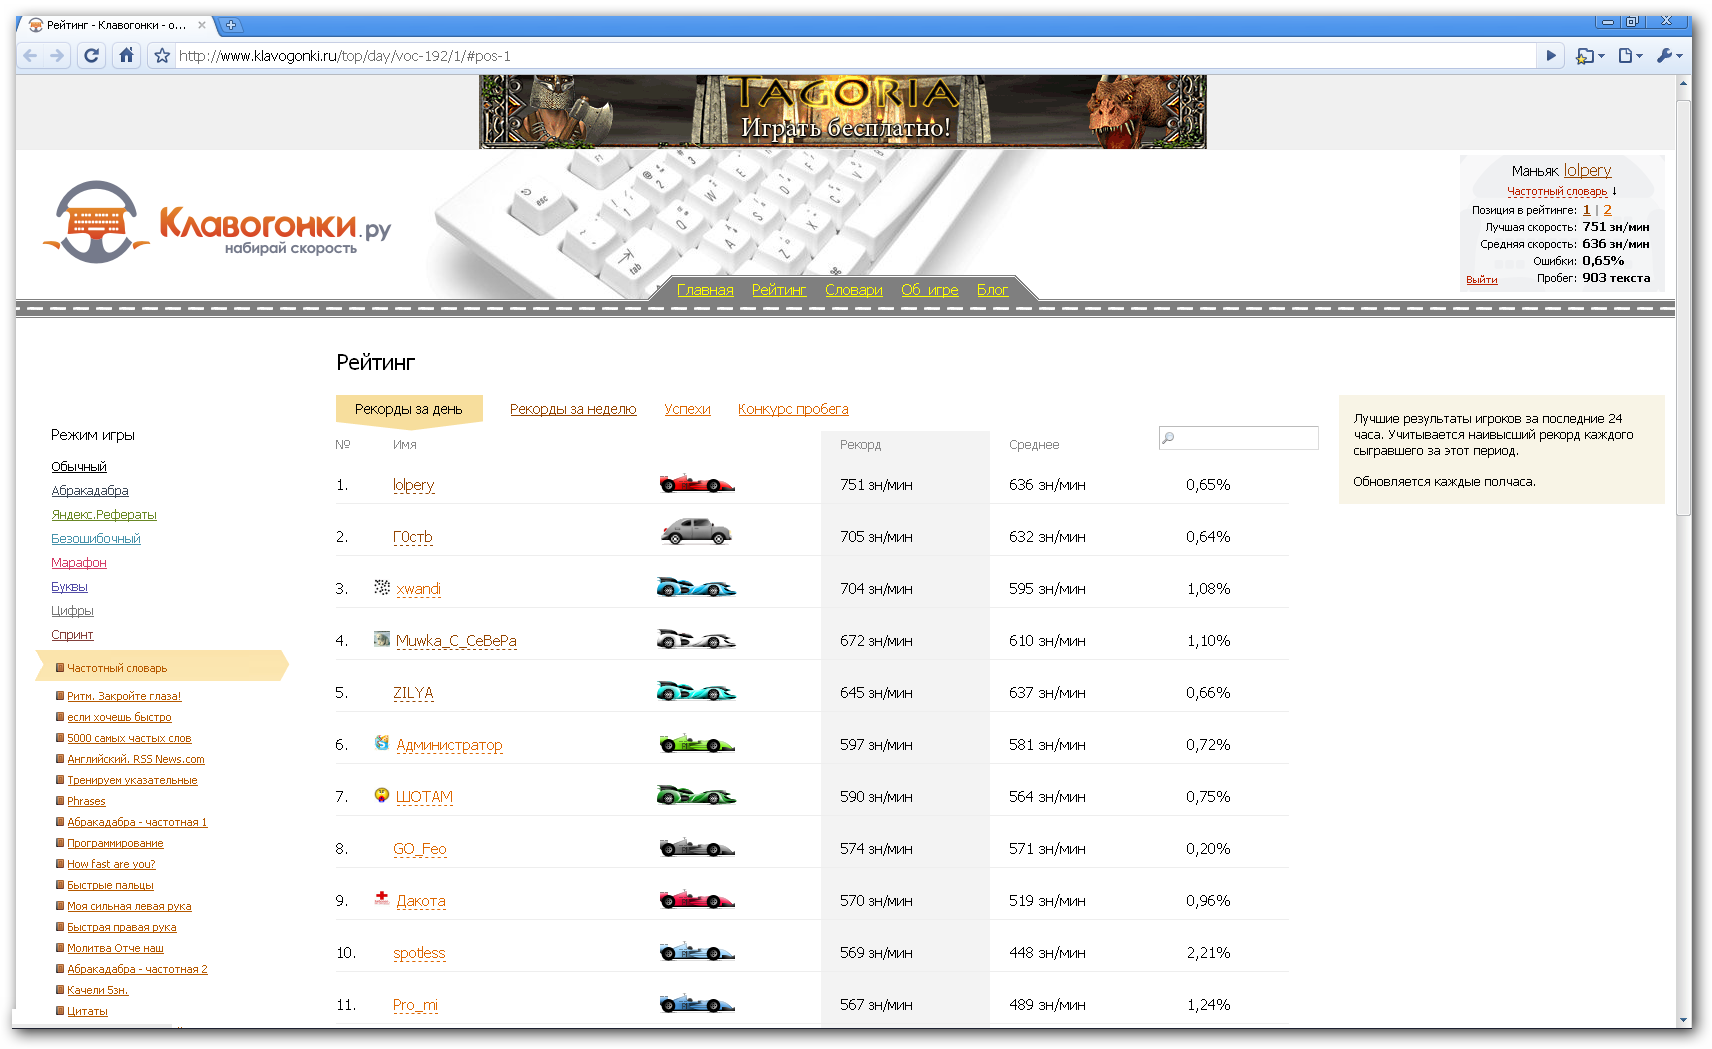Open the Конкурс пробега tab
Viewport: 1712px width, 1049px height.
792,409
